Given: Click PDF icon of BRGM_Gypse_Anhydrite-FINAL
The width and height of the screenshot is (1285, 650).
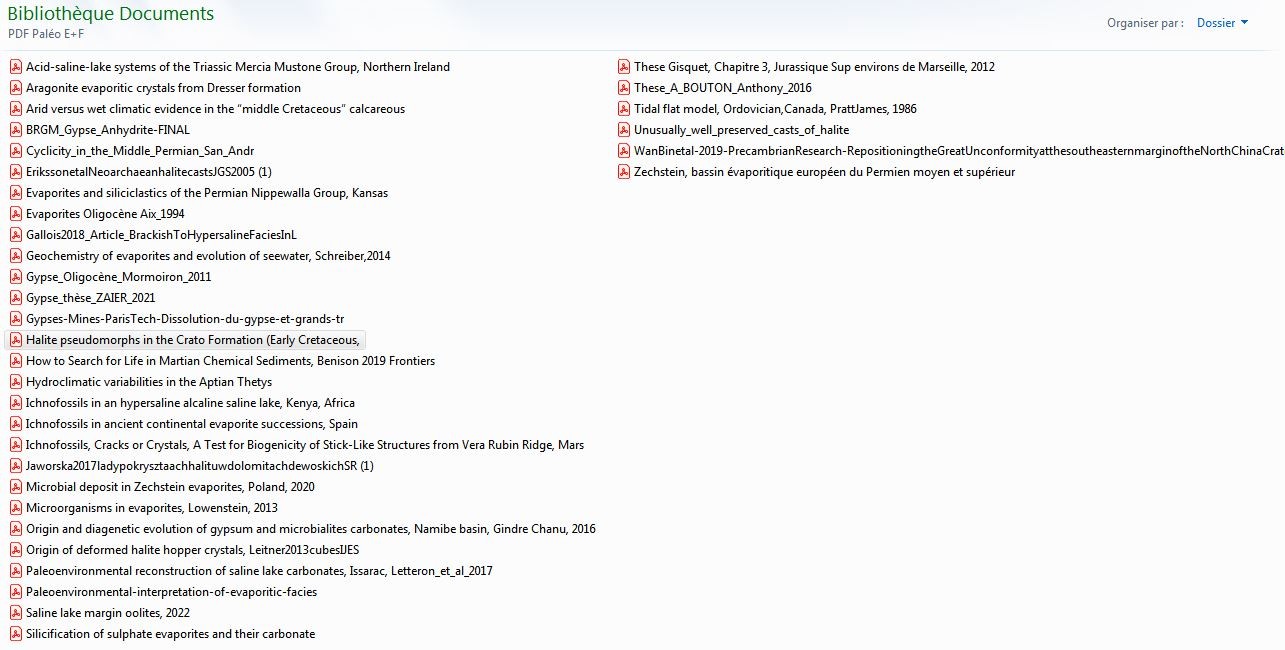Looking at the screenshot, I should (x=16, y=130).
